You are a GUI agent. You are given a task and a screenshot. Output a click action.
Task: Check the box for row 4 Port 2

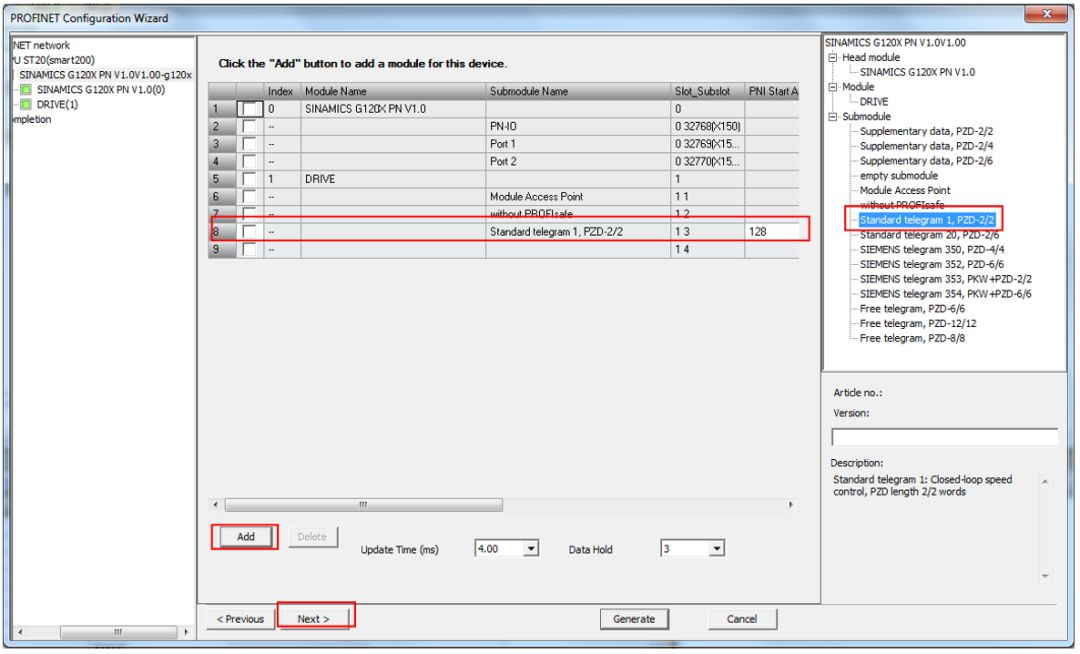(249, 162)
